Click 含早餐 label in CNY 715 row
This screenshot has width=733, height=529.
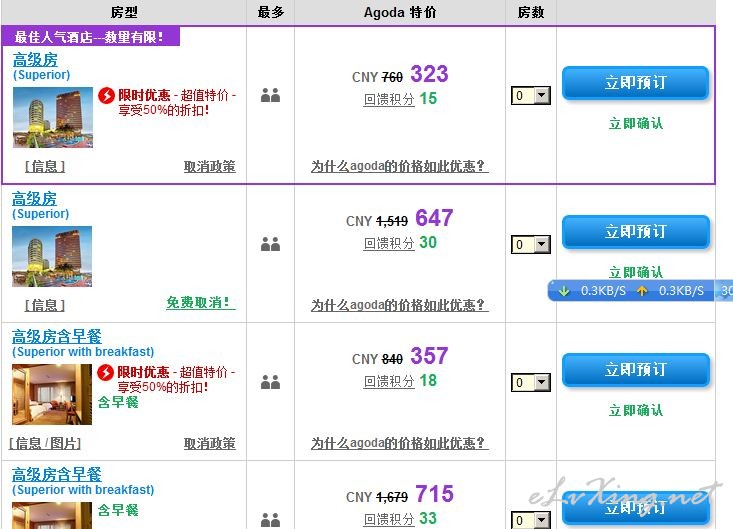[118, 510]
